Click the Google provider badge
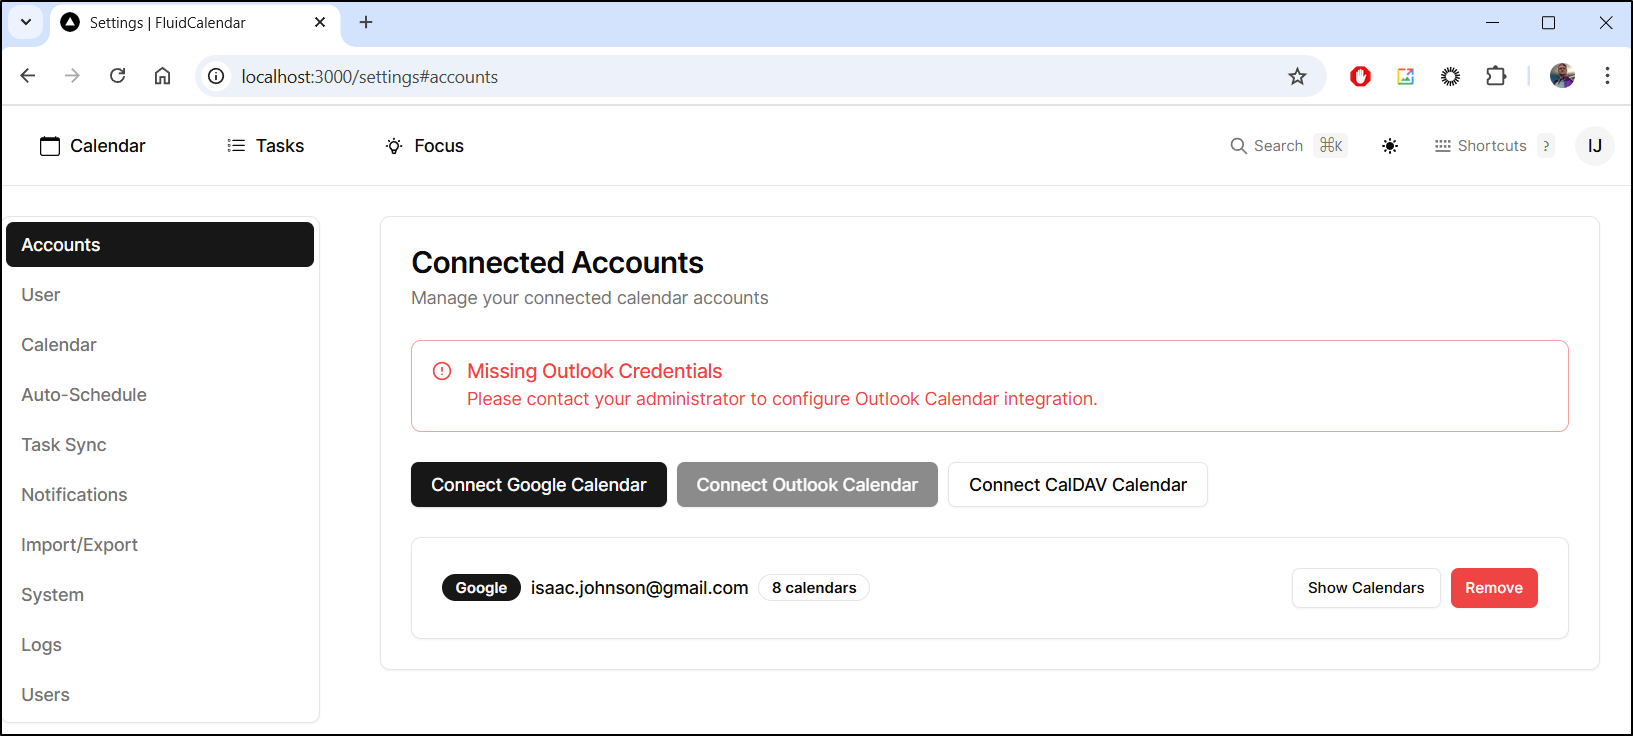The image size is (1633, 736). coord(481,588)
